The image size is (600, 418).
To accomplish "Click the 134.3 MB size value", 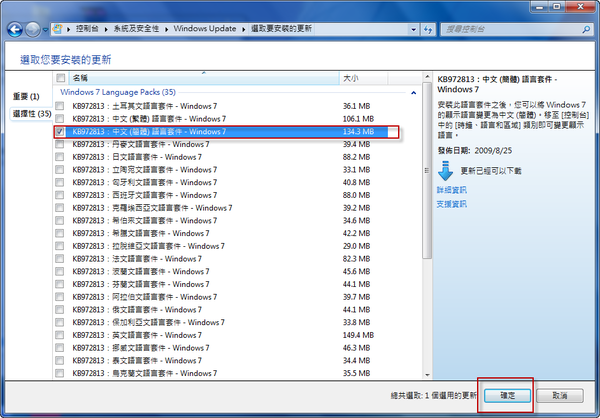I will (x=358, y=132).
